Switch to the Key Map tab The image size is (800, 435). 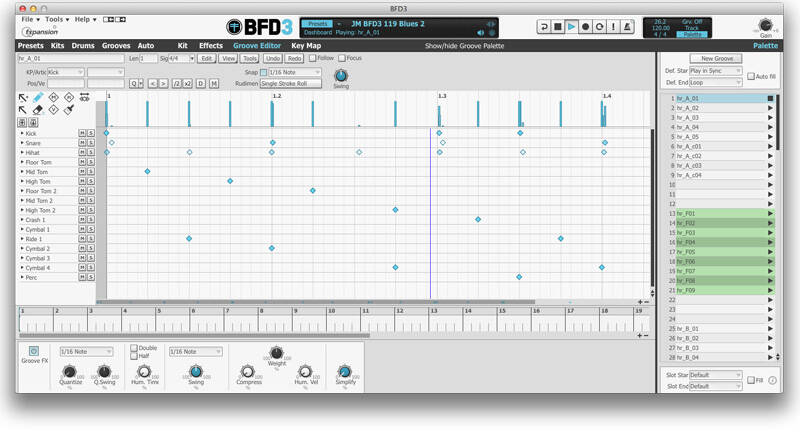(x=306, y=45)
